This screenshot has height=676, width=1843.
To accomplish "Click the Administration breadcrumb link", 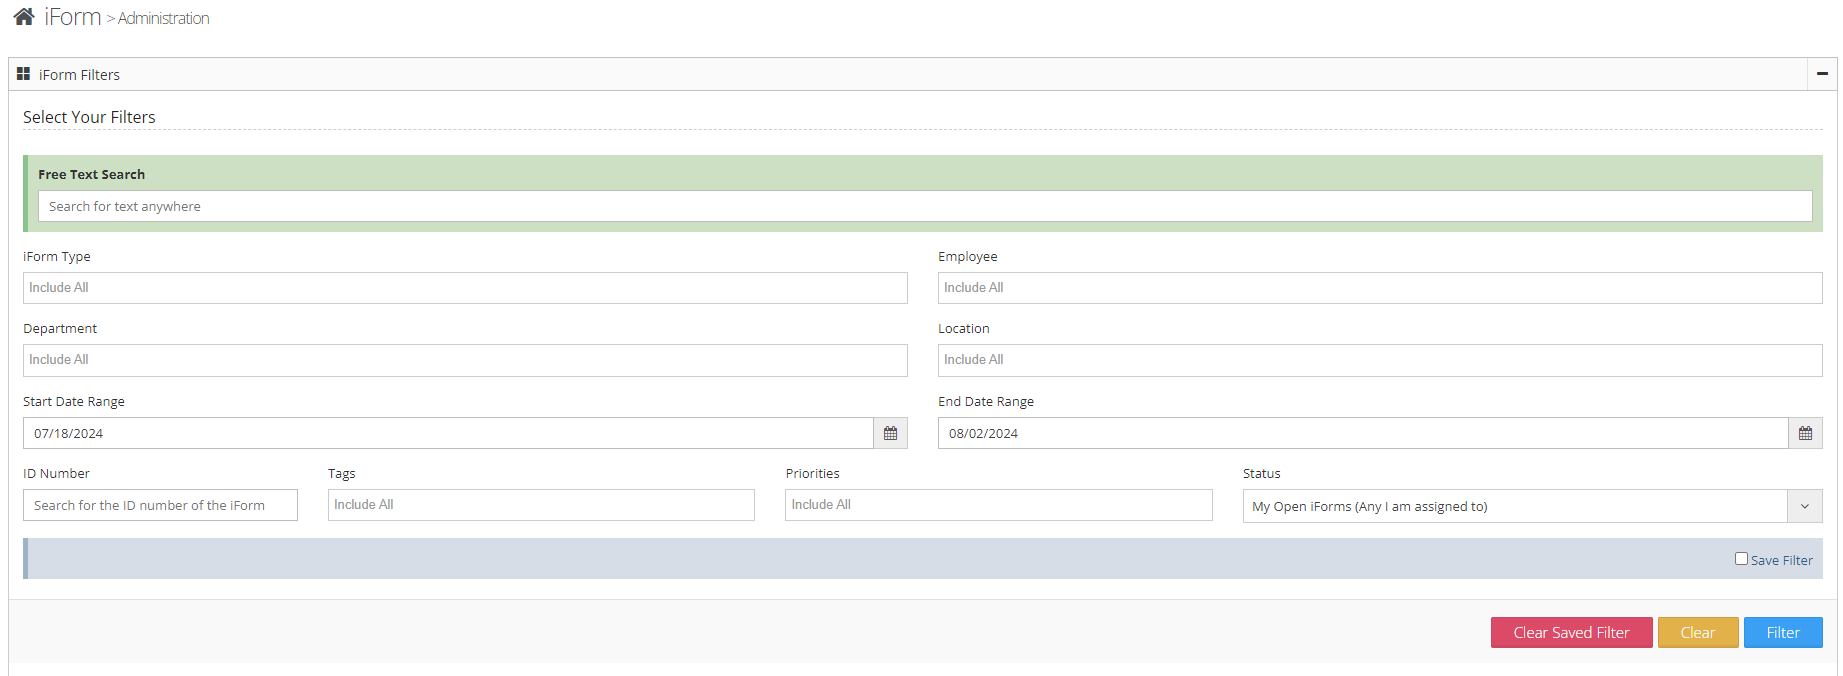I will pos(163,18).
